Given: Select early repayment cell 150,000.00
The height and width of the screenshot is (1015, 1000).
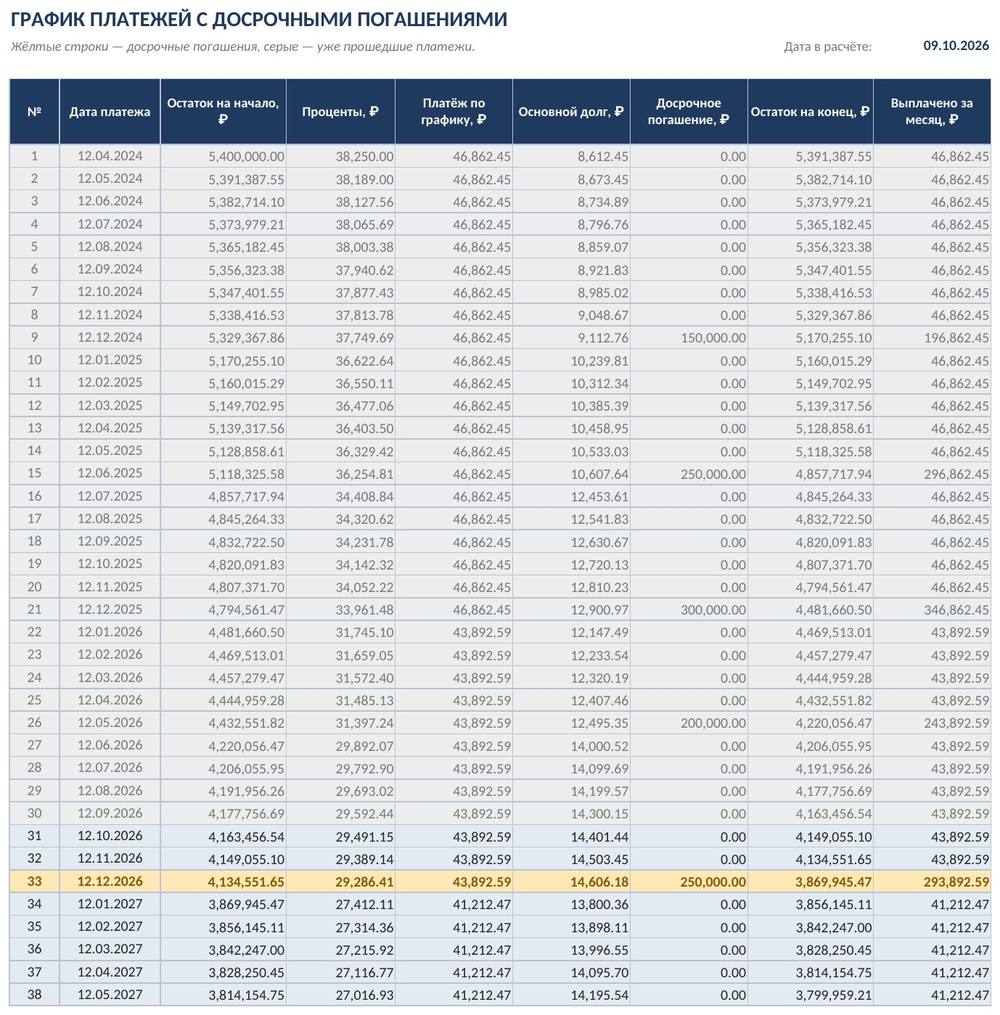Looking at the screenshot, I should (689, 337).
